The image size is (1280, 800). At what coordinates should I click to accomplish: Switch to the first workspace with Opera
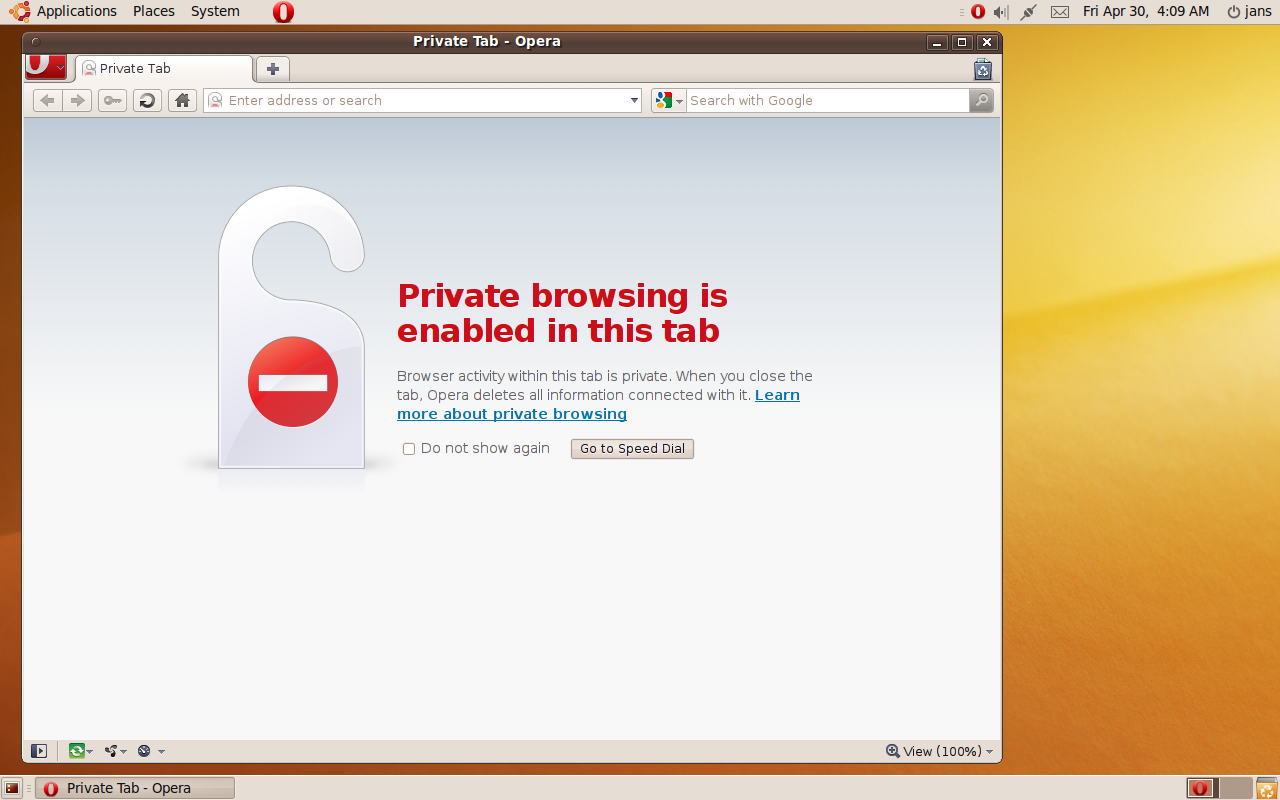coord(1203,788)
